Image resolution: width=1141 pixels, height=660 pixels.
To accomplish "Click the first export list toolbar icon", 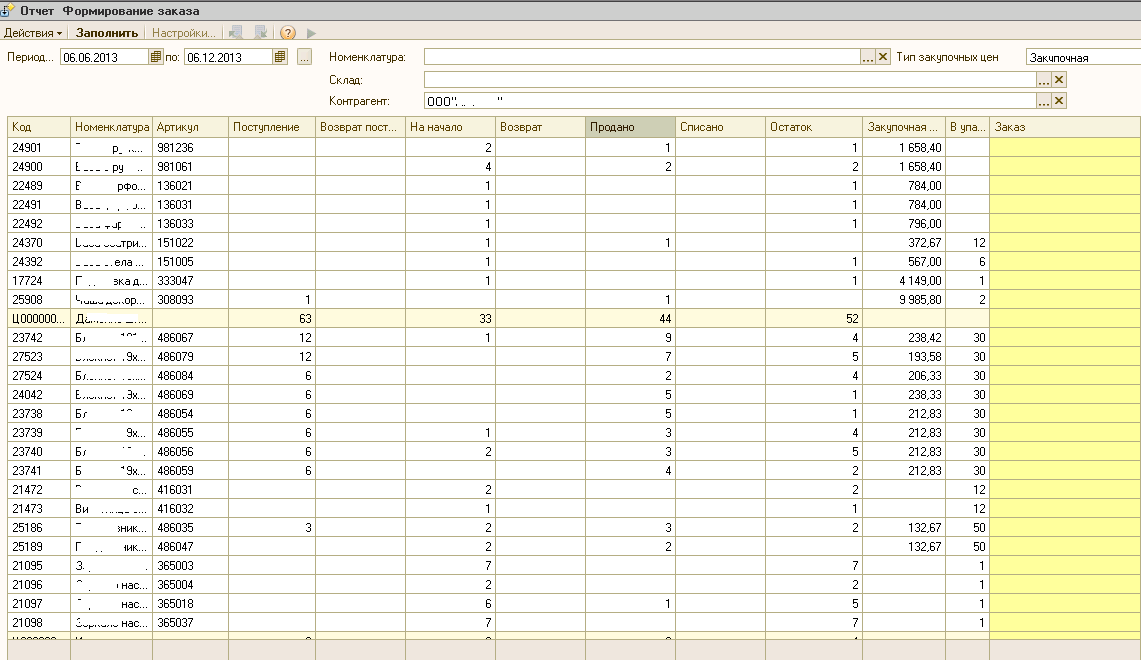I will tap(235, 33).
